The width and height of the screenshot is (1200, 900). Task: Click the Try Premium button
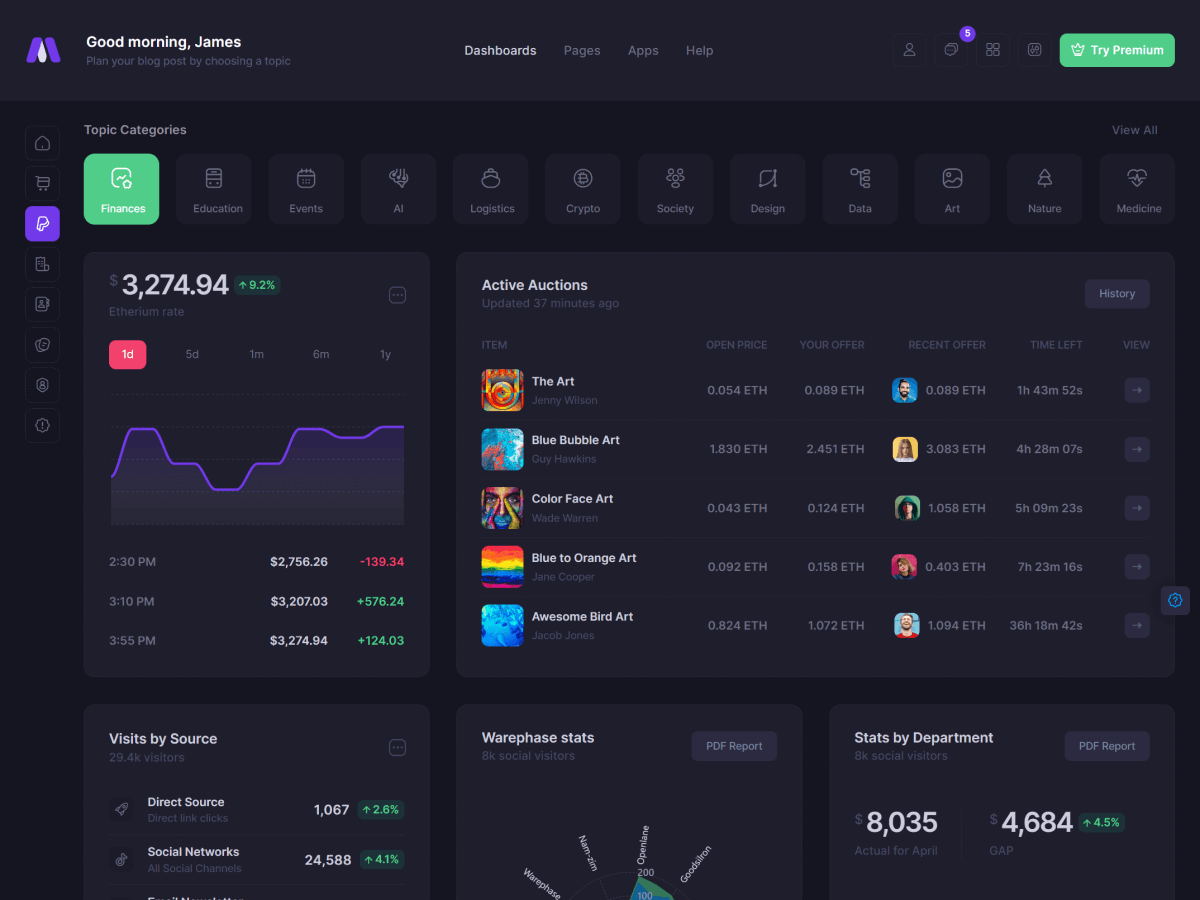click(x=1116, y=50)
